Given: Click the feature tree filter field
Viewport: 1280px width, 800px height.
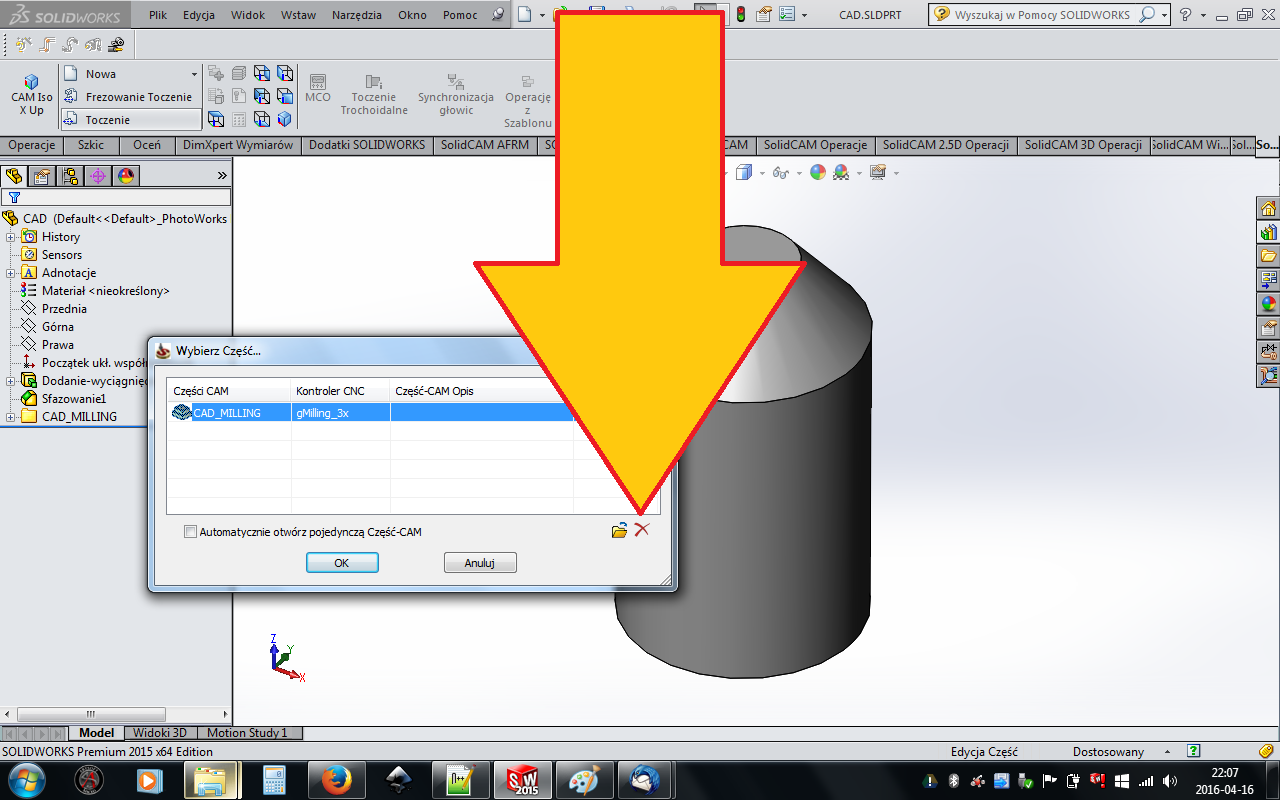Looking at the screenshot, I should point(117,198).
